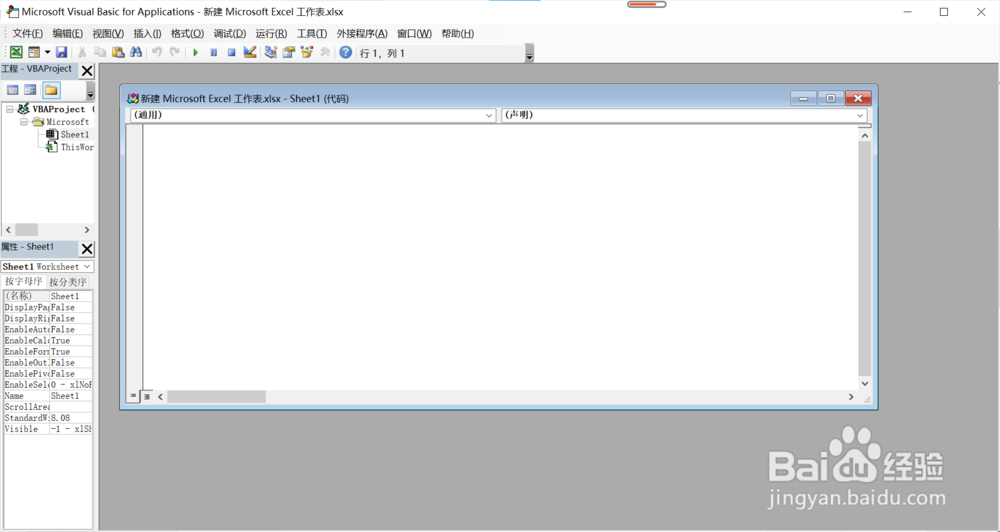Open the Insert object dropdown arrow in toolbar

pyautogui.click(x=47, y=52)
